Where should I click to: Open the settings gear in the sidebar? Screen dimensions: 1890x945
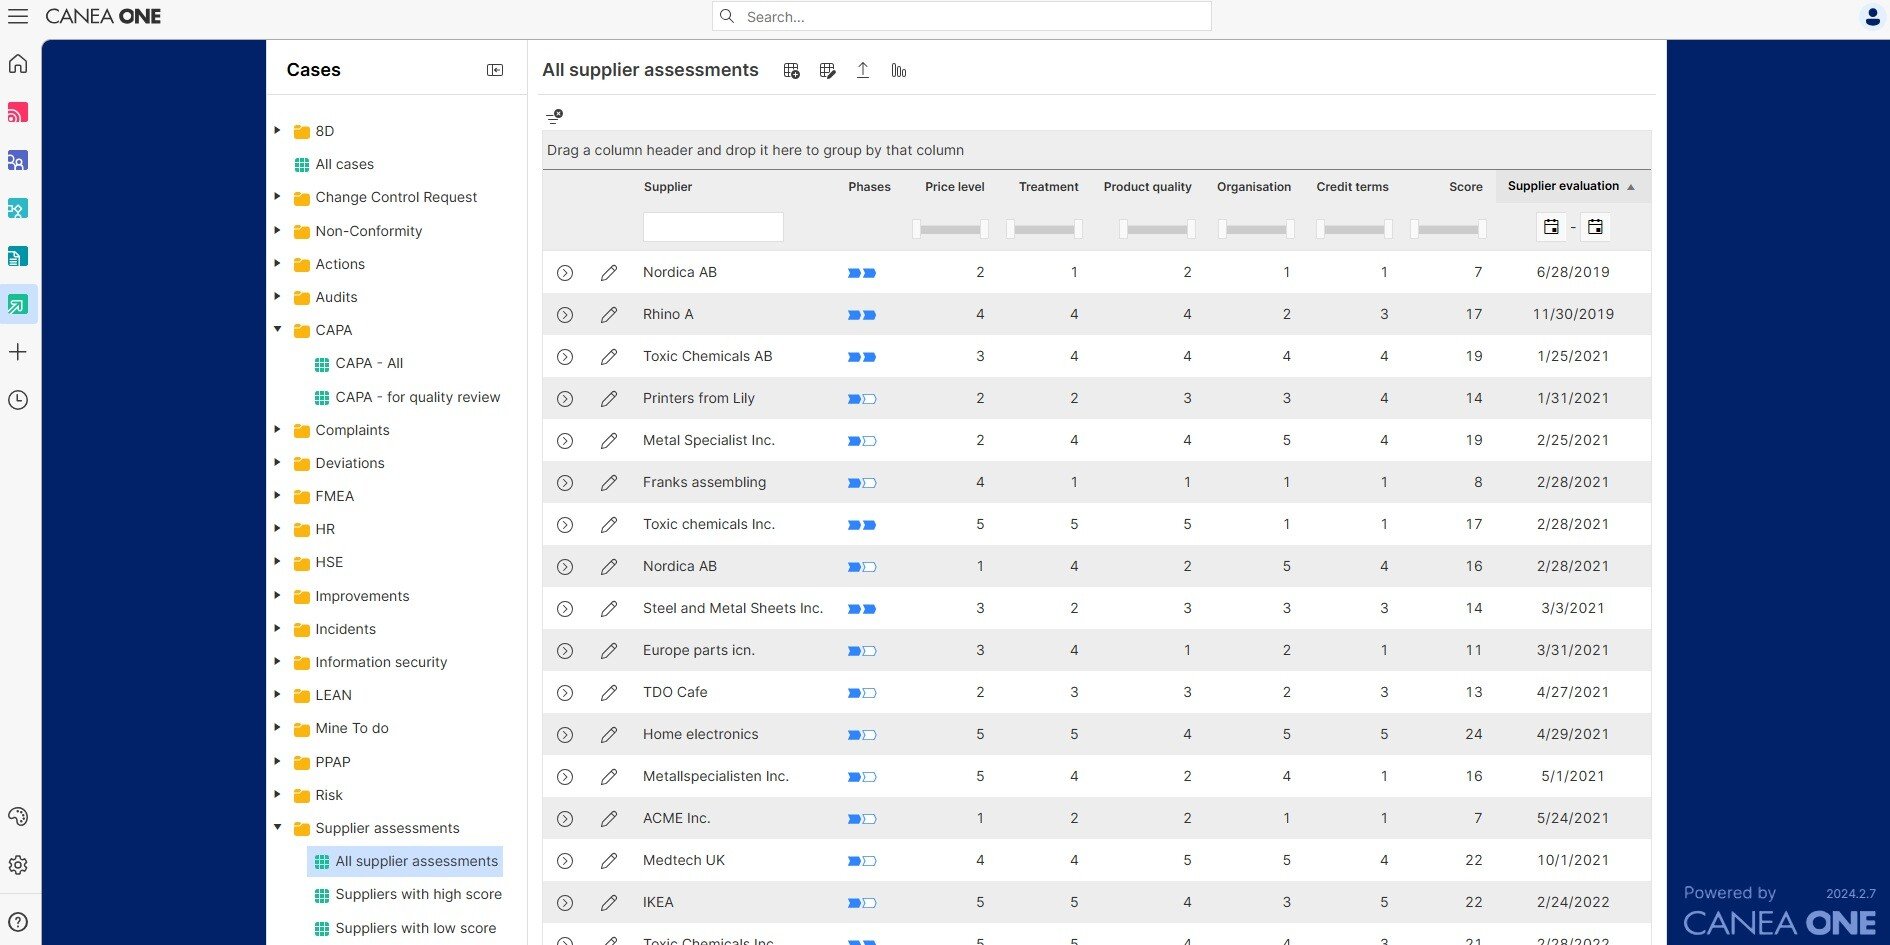point(18,865)
